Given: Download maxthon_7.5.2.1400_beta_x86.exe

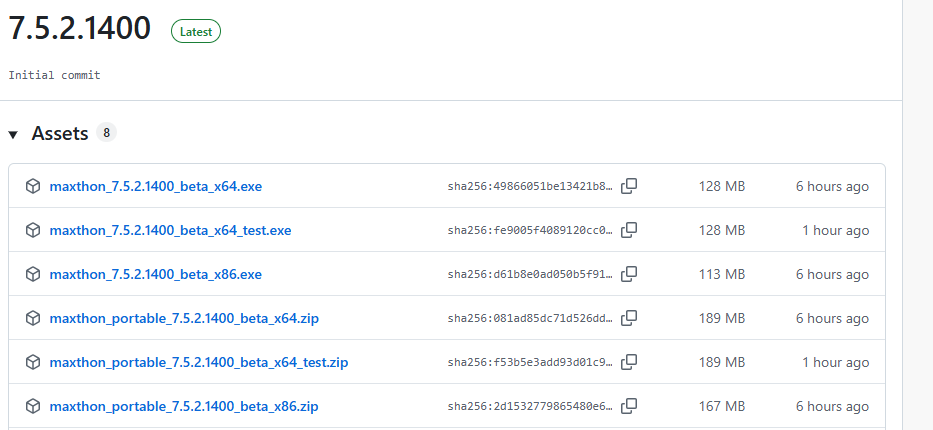Looking at the screenshot, I should [155, 274].
